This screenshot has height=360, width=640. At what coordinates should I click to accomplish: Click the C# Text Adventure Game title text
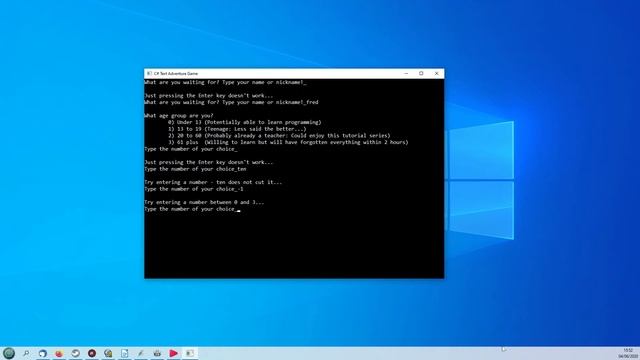[176, 73]
